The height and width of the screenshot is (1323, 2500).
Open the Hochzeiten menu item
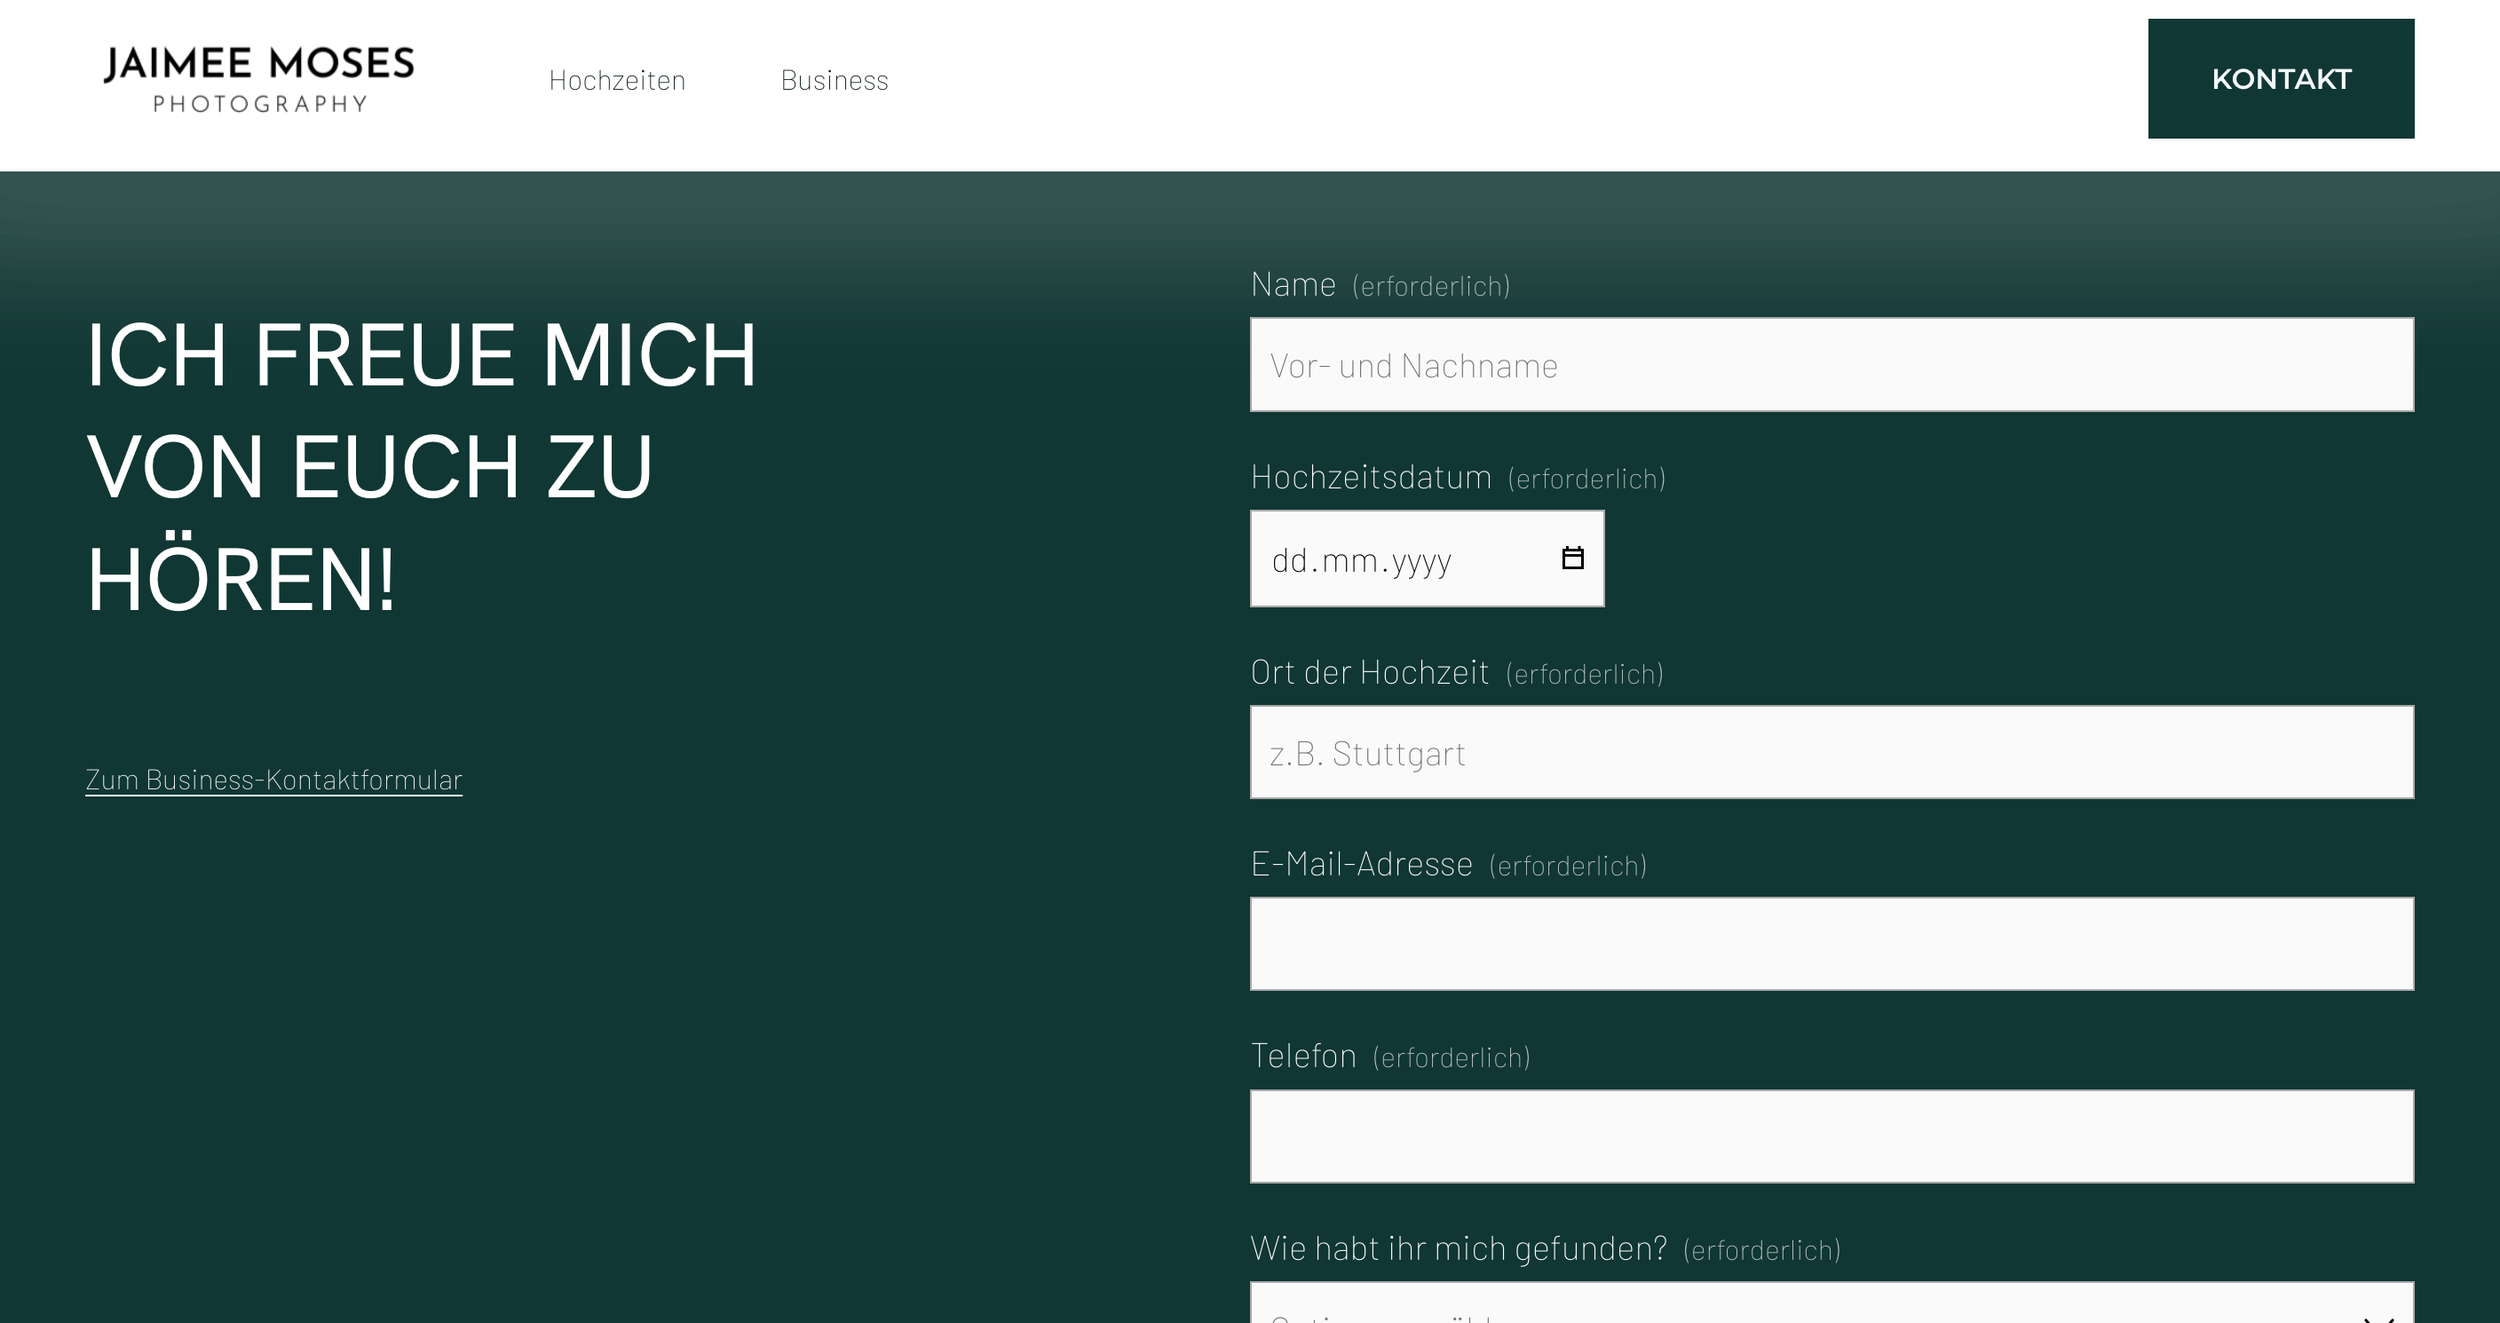coord(617,80)
